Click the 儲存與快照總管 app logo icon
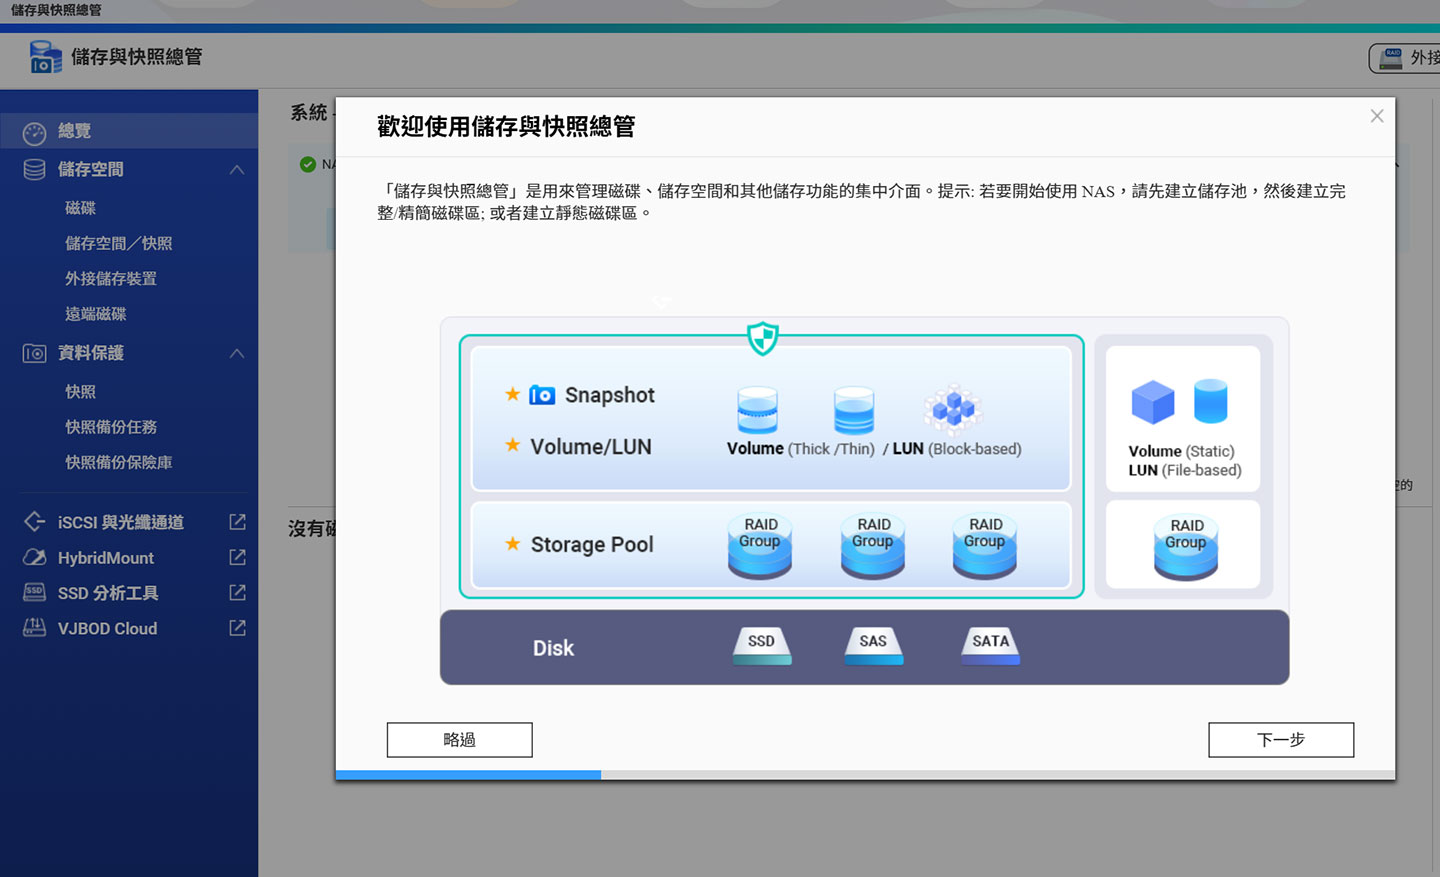This screenshot has width=1440, height=877. coord(45,57)
